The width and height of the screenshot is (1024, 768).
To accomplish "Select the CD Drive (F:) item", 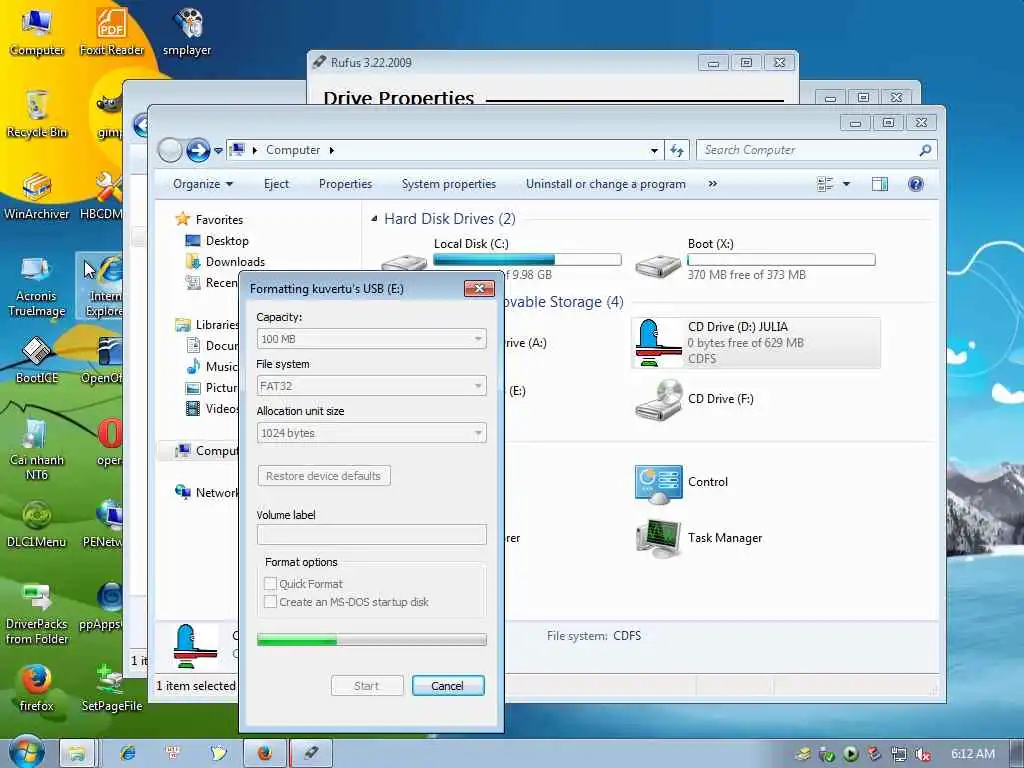I will coord(695,399).
